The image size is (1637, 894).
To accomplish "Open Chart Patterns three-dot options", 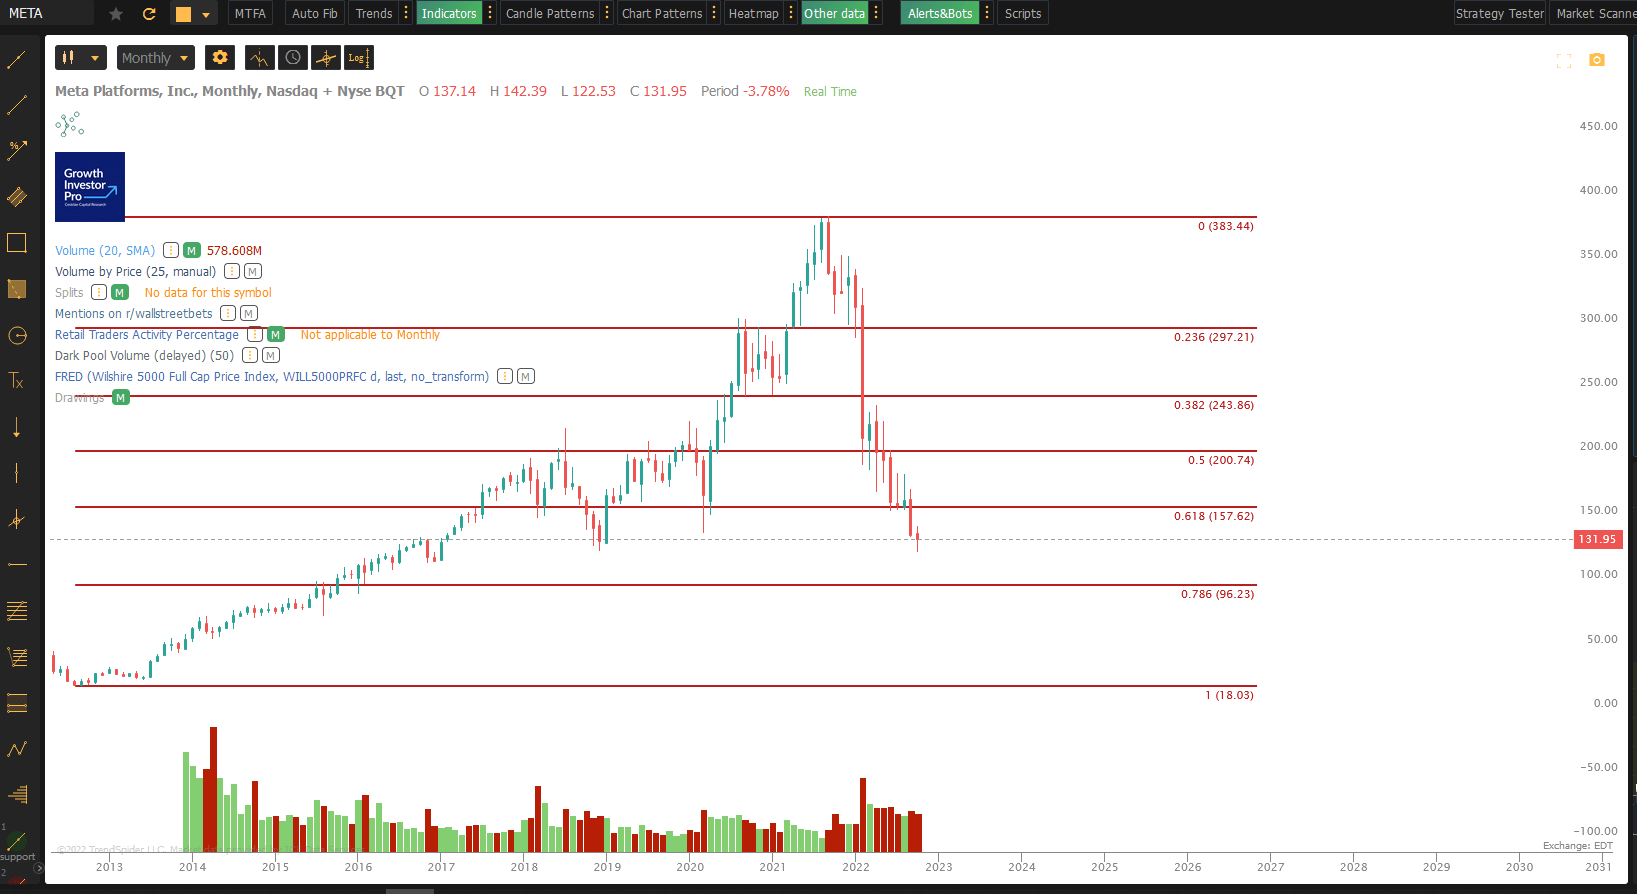I will coord(714,13).
